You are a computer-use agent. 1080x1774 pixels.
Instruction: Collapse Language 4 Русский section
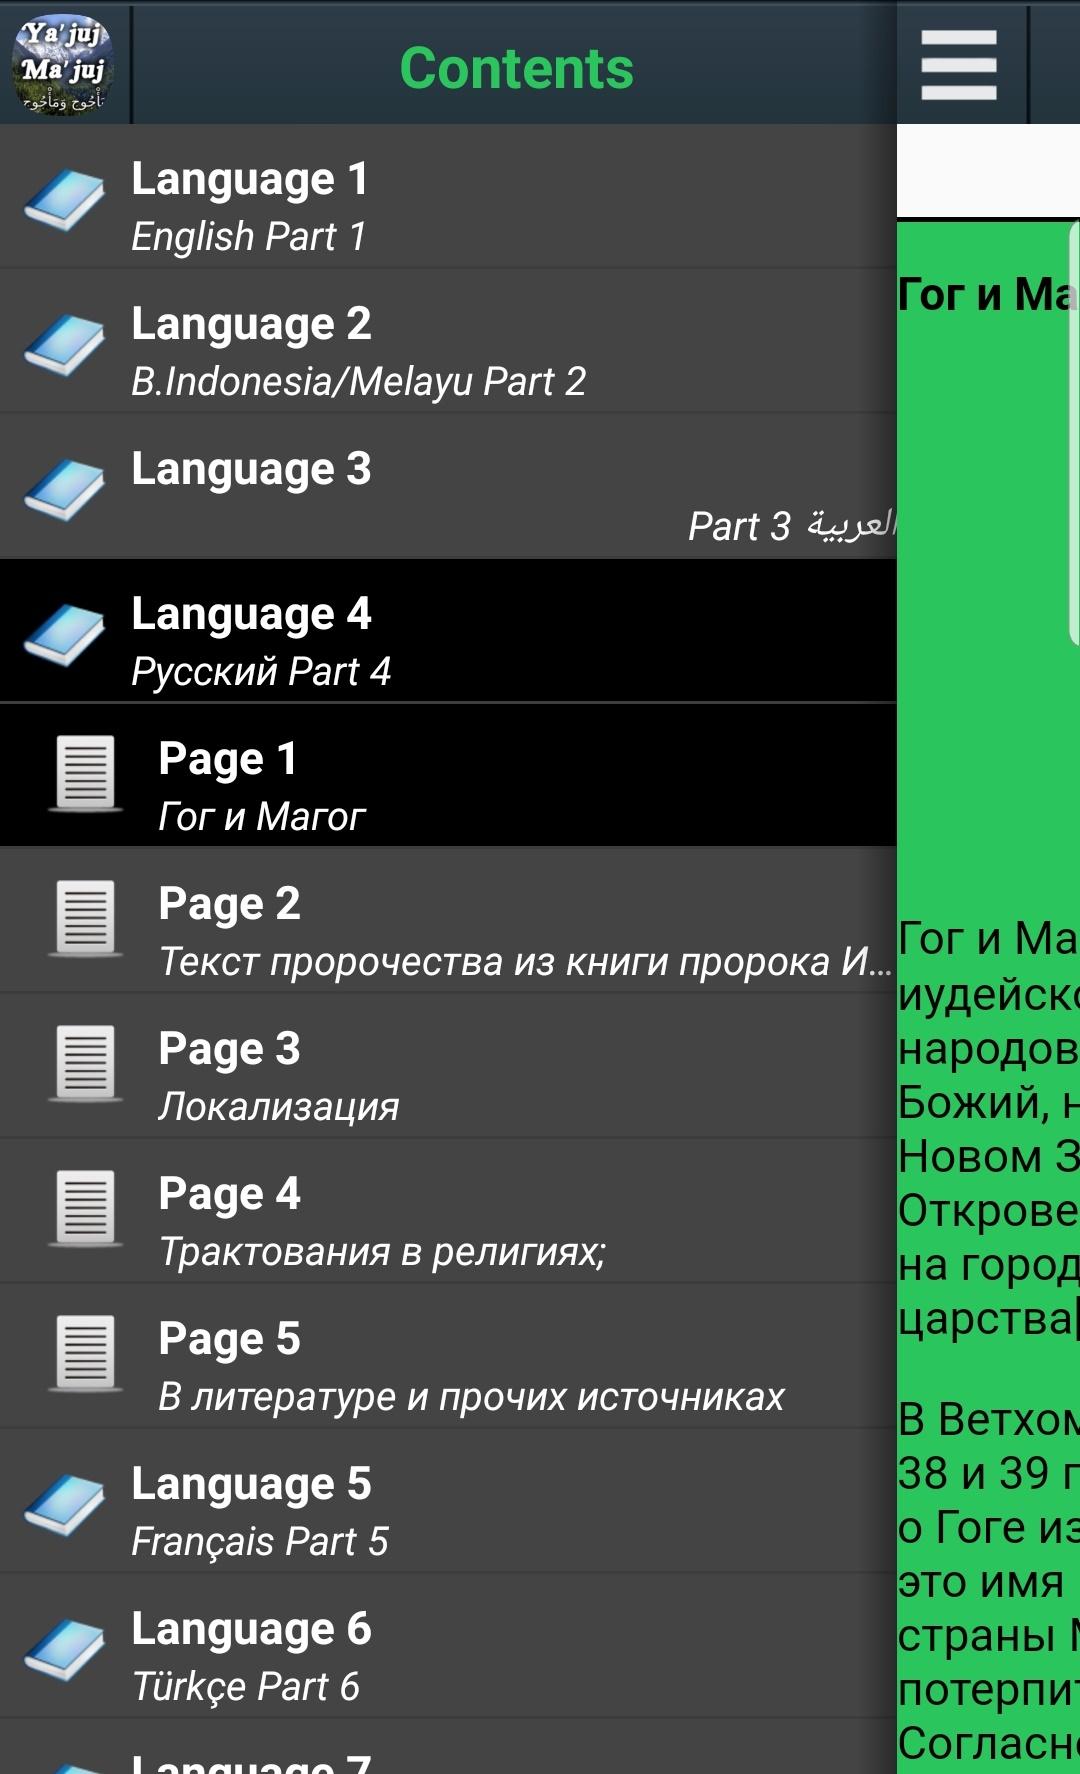(448, 632)
